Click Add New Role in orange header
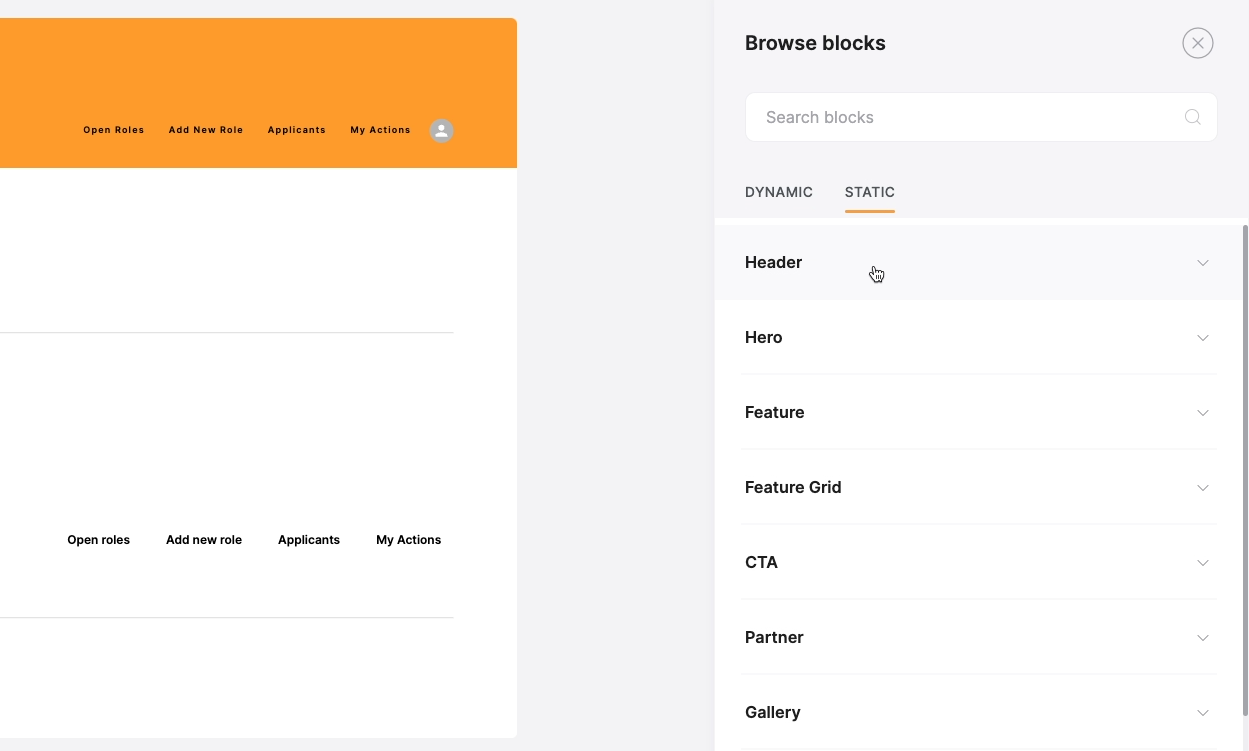Screen dimensions: 1249x751 pos(206,130)
